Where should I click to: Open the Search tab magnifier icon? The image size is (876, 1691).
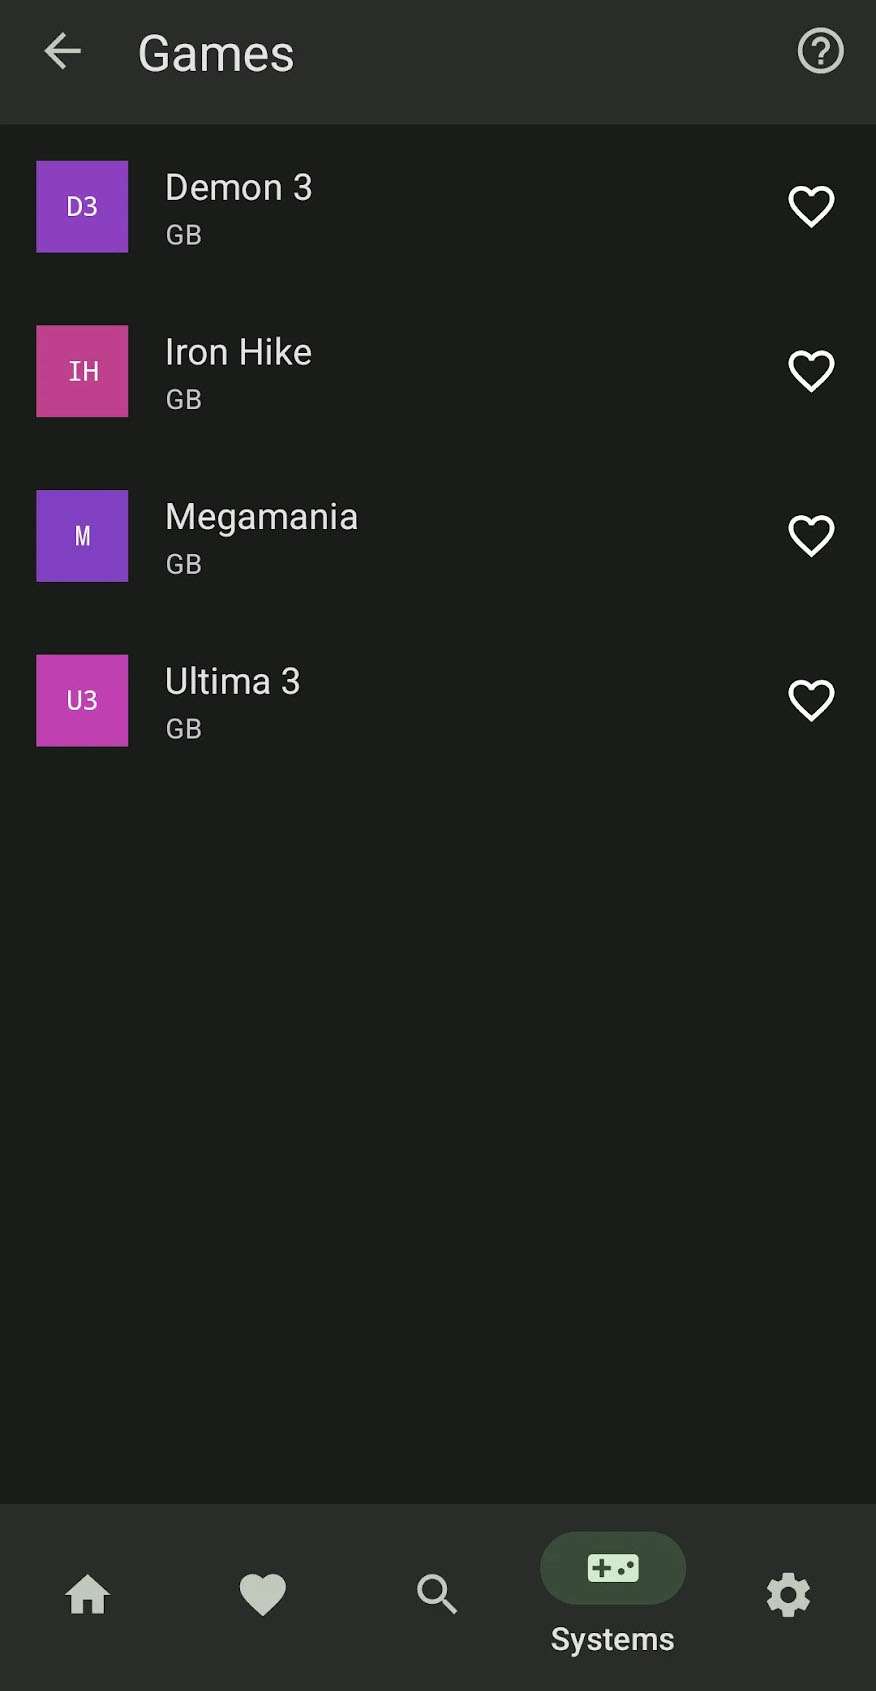click(x=437, y=1594)
